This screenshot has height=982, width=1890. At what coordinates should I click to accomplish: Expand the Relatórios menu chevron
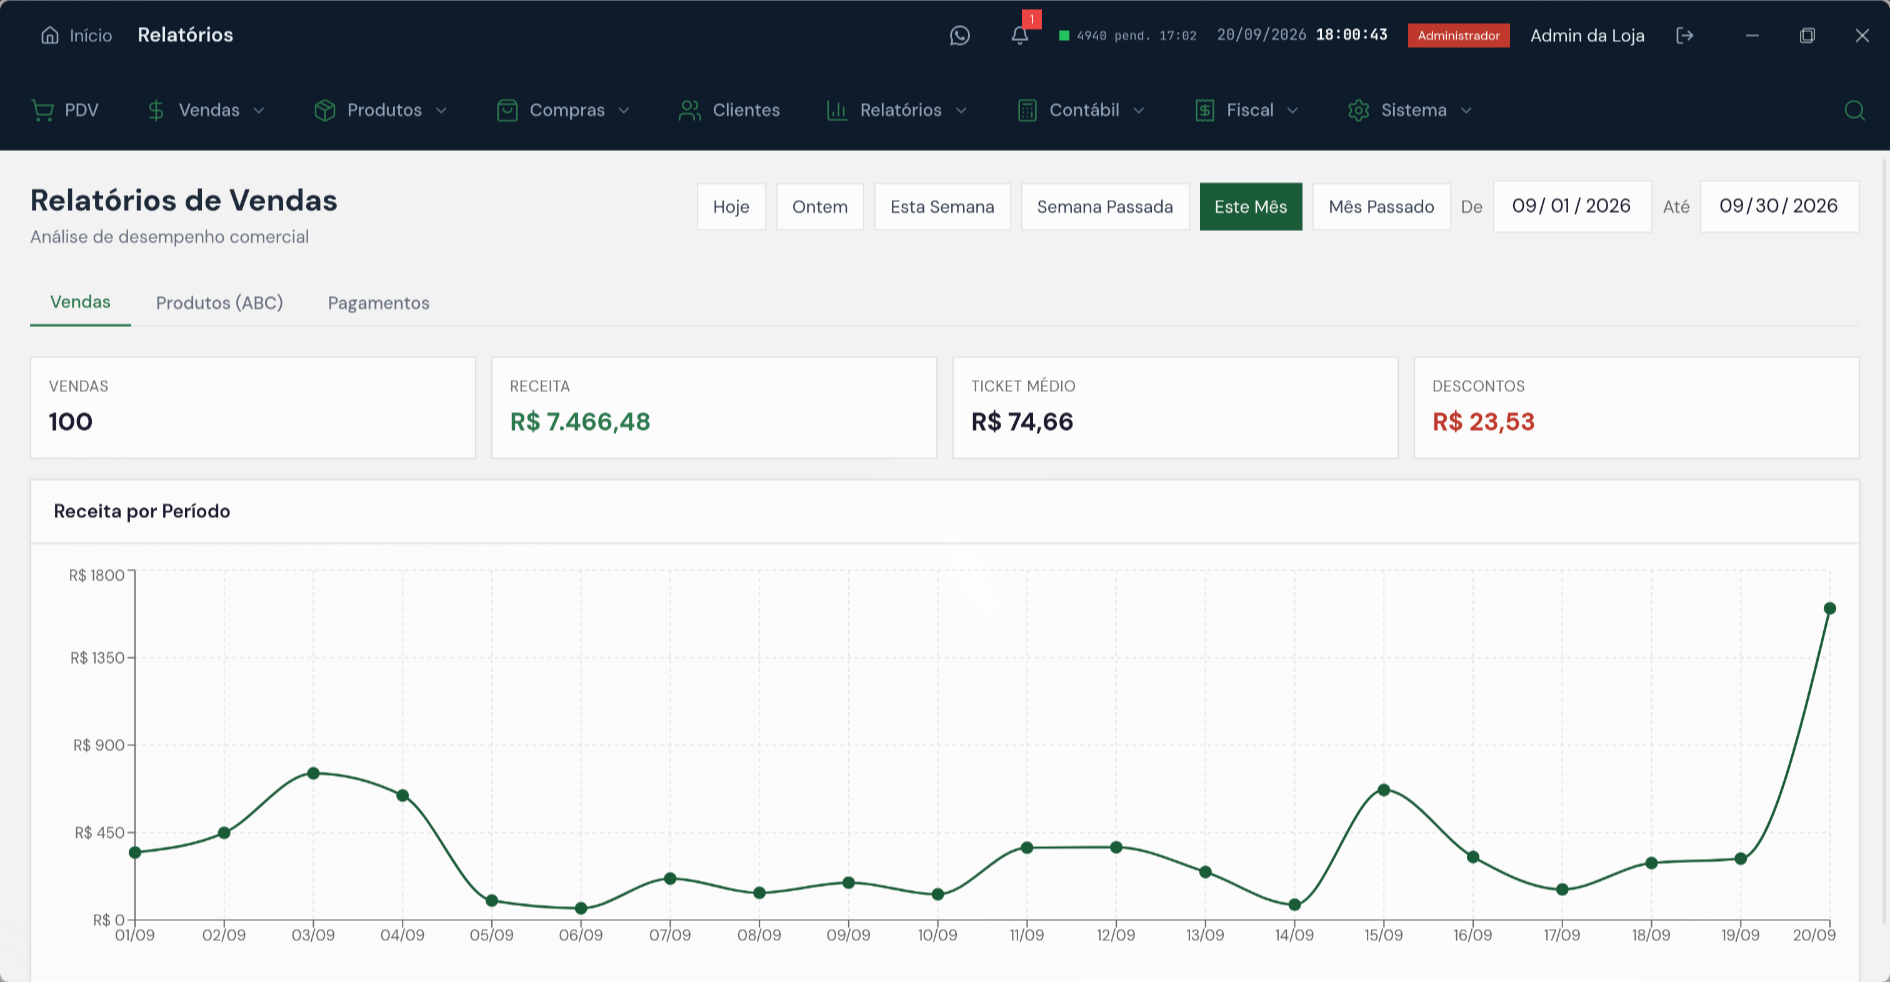(961, 110)
